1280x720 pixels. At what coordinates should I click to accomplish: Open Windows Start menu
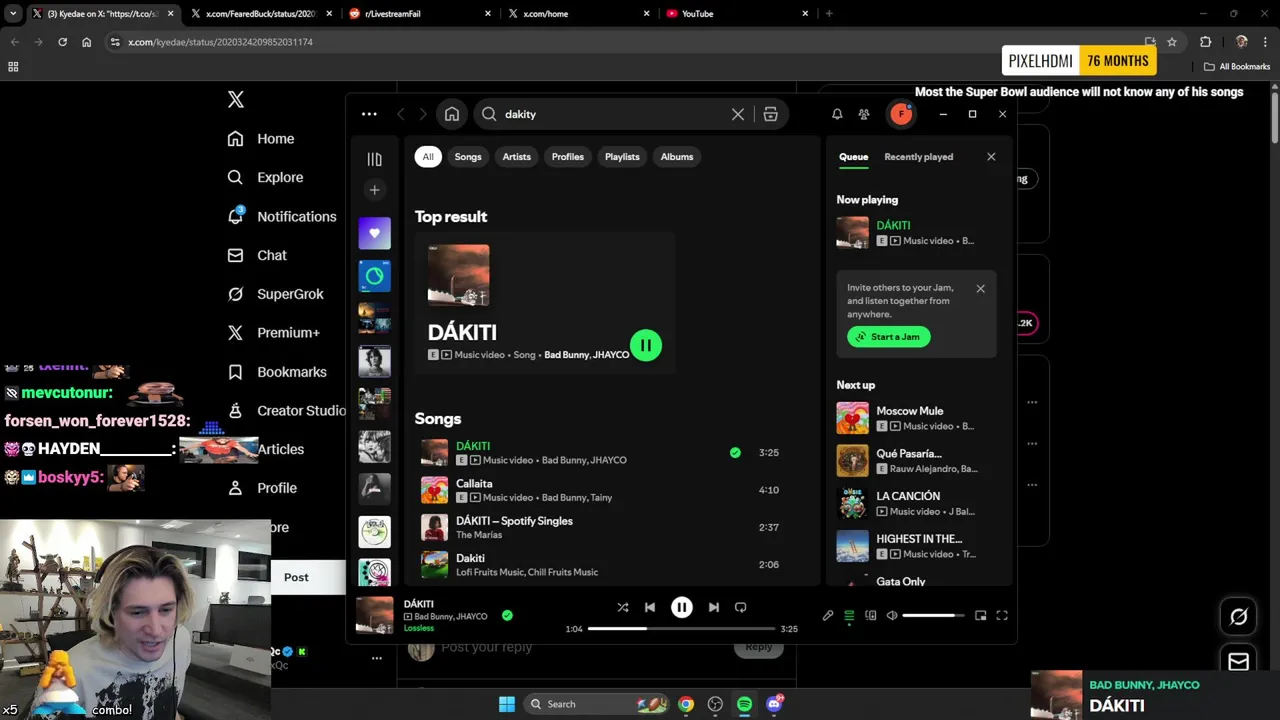tap(507, 704)
